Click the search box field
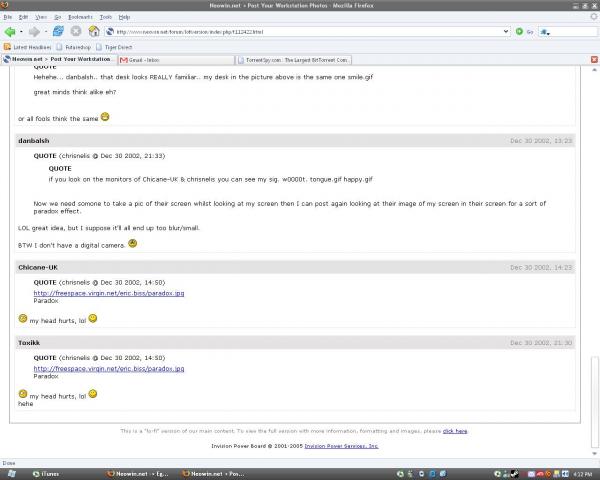600x480 pixels. 575,32
